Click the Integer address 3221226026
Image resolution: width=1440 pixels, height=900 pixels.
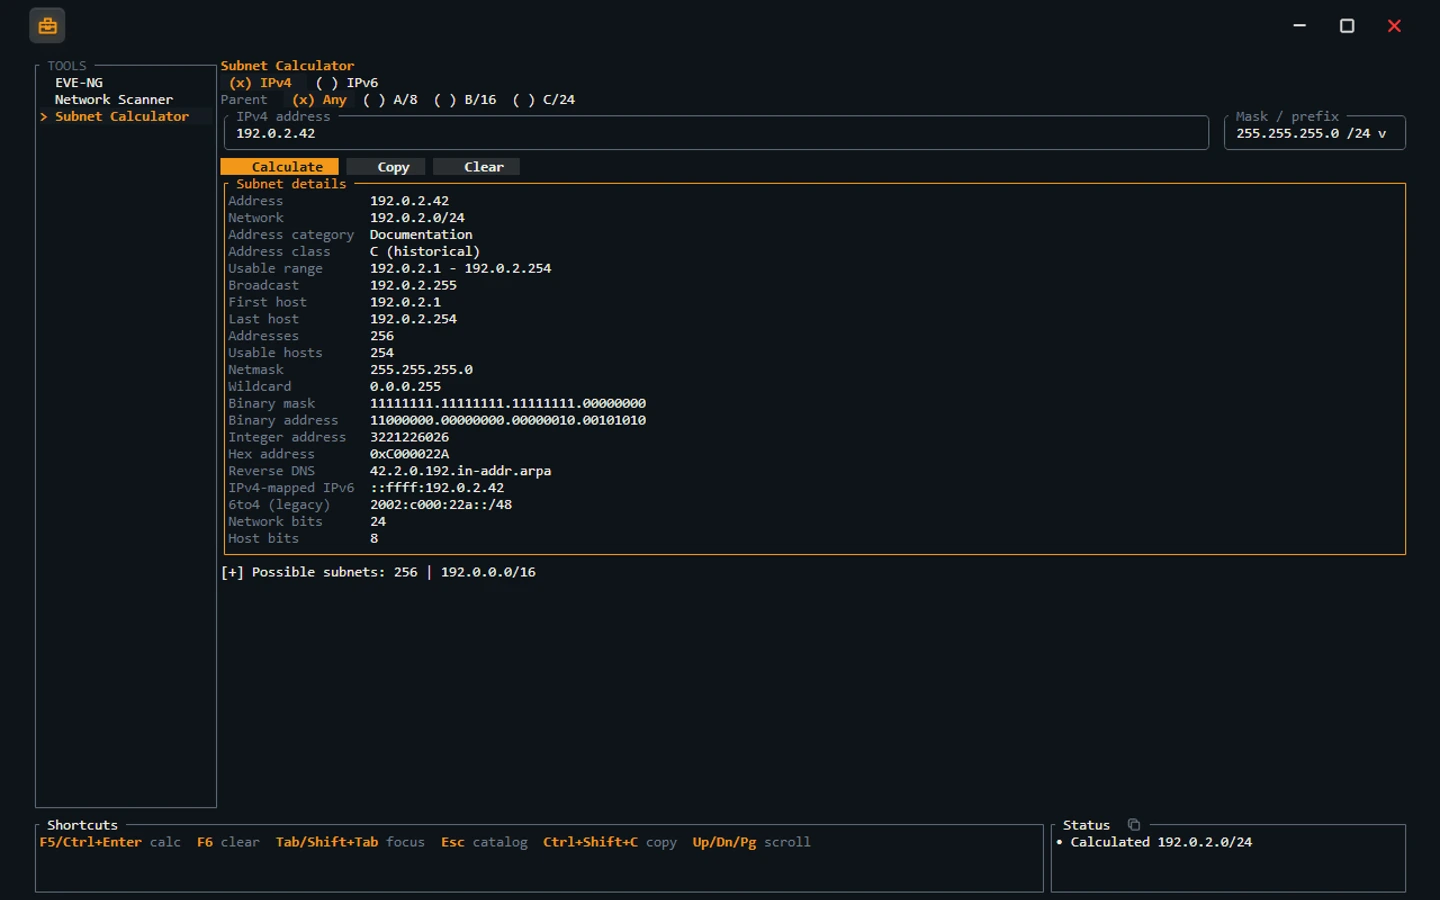(409, 437)
